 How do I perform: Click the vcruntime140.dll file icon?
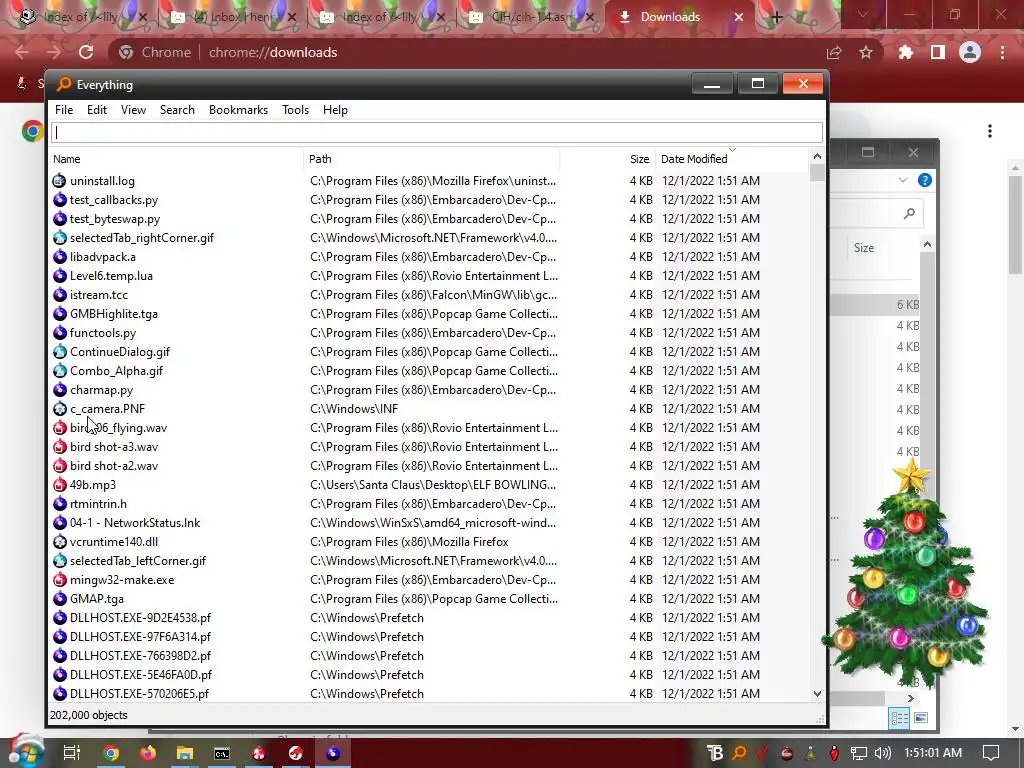(x=59, y=541)
